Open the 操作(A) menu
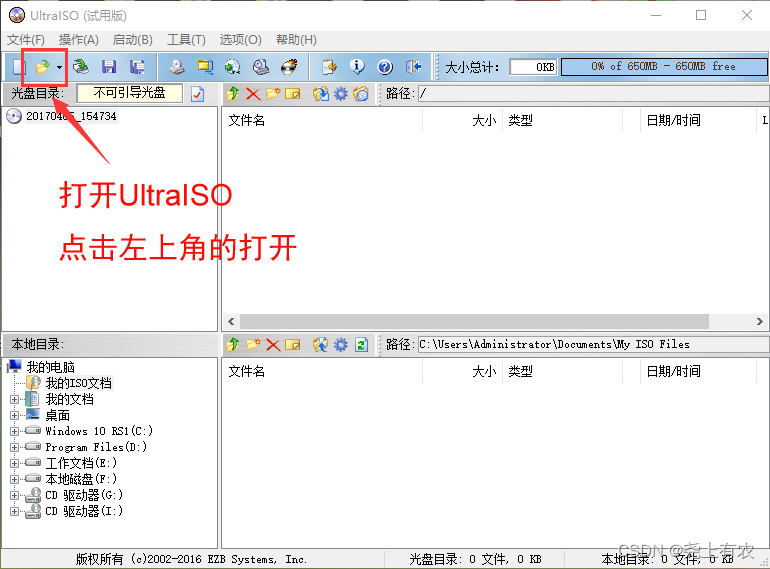The image size is (770, 569). click(x=79, y=40)
